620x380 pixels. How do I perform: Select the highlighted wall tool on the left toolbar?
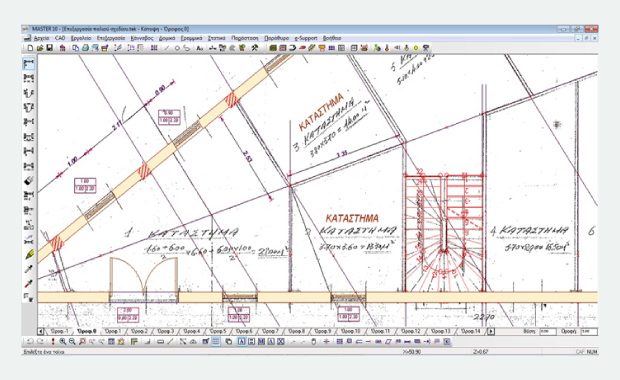point(28,64)
